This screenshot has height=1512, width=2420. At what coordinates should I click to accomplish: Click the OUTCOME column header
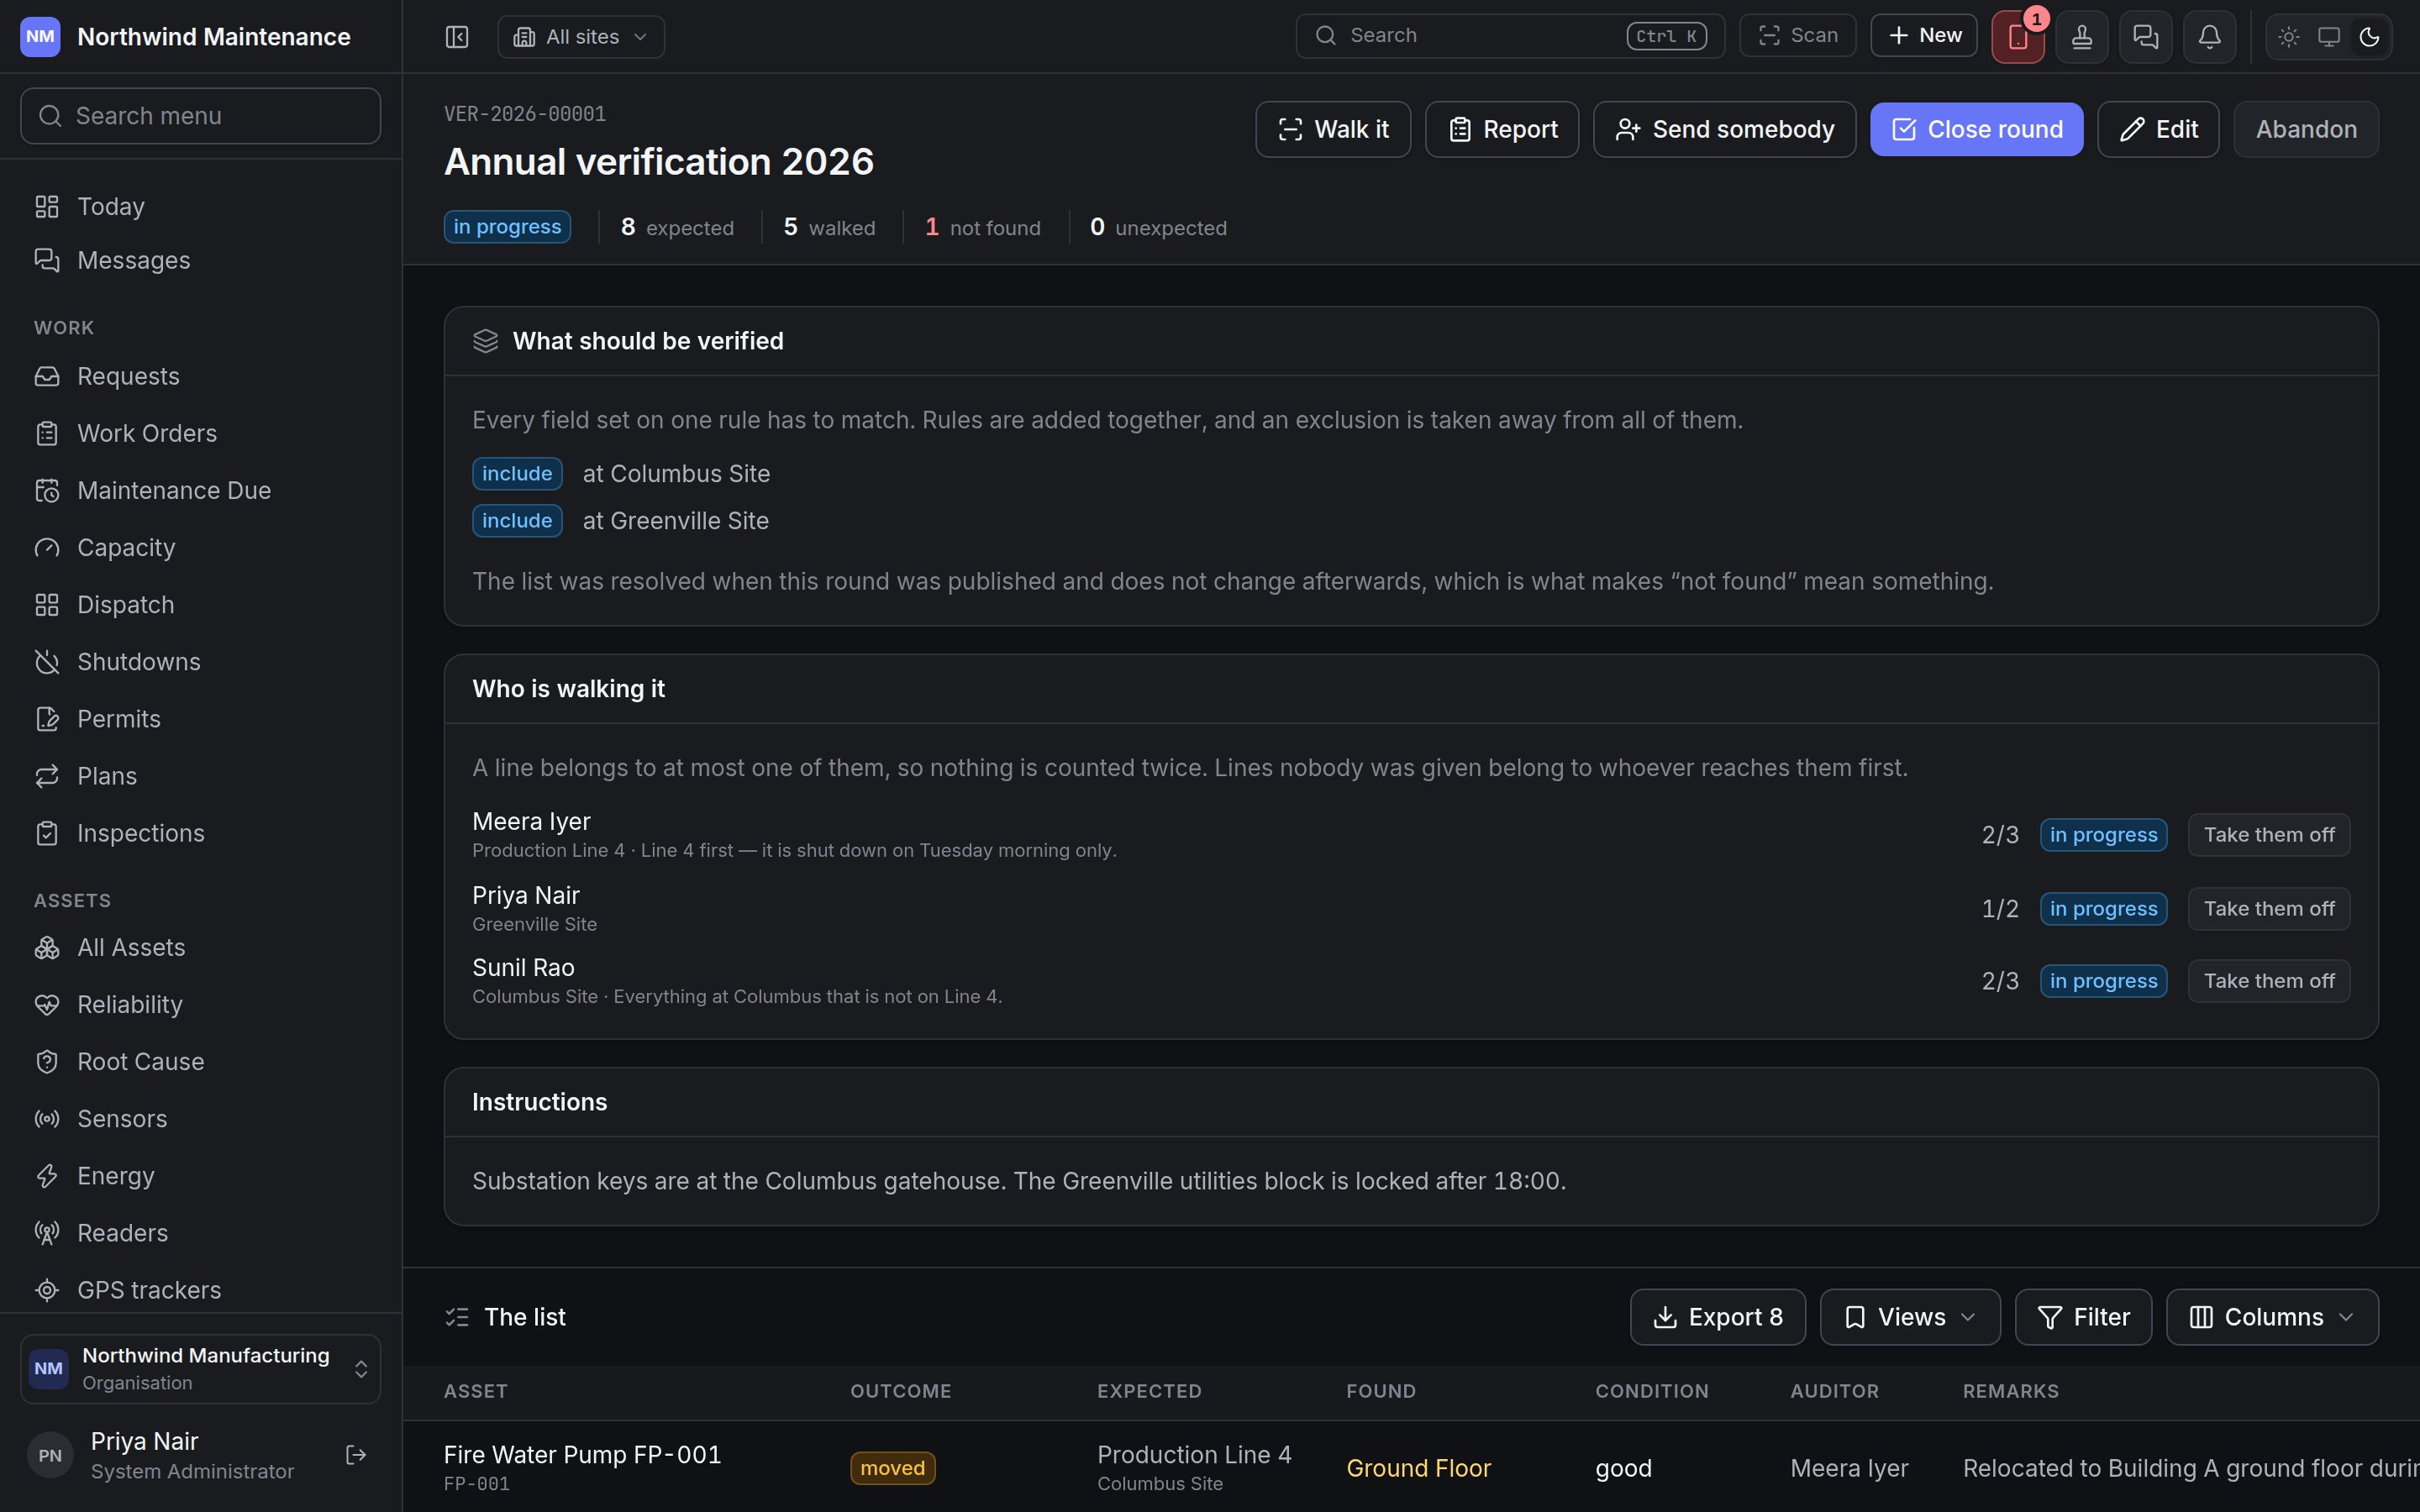click(x=900, y=1391)
